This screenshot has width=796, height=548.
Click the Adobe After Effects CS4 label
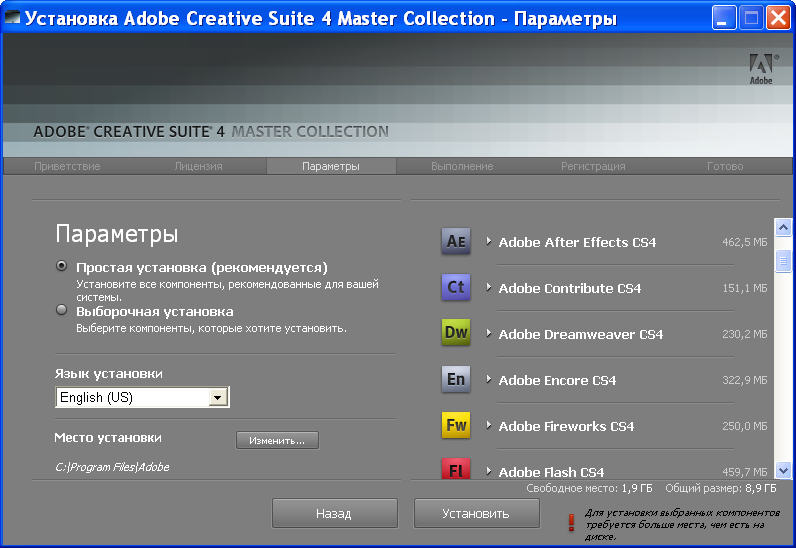click(577, 242)
